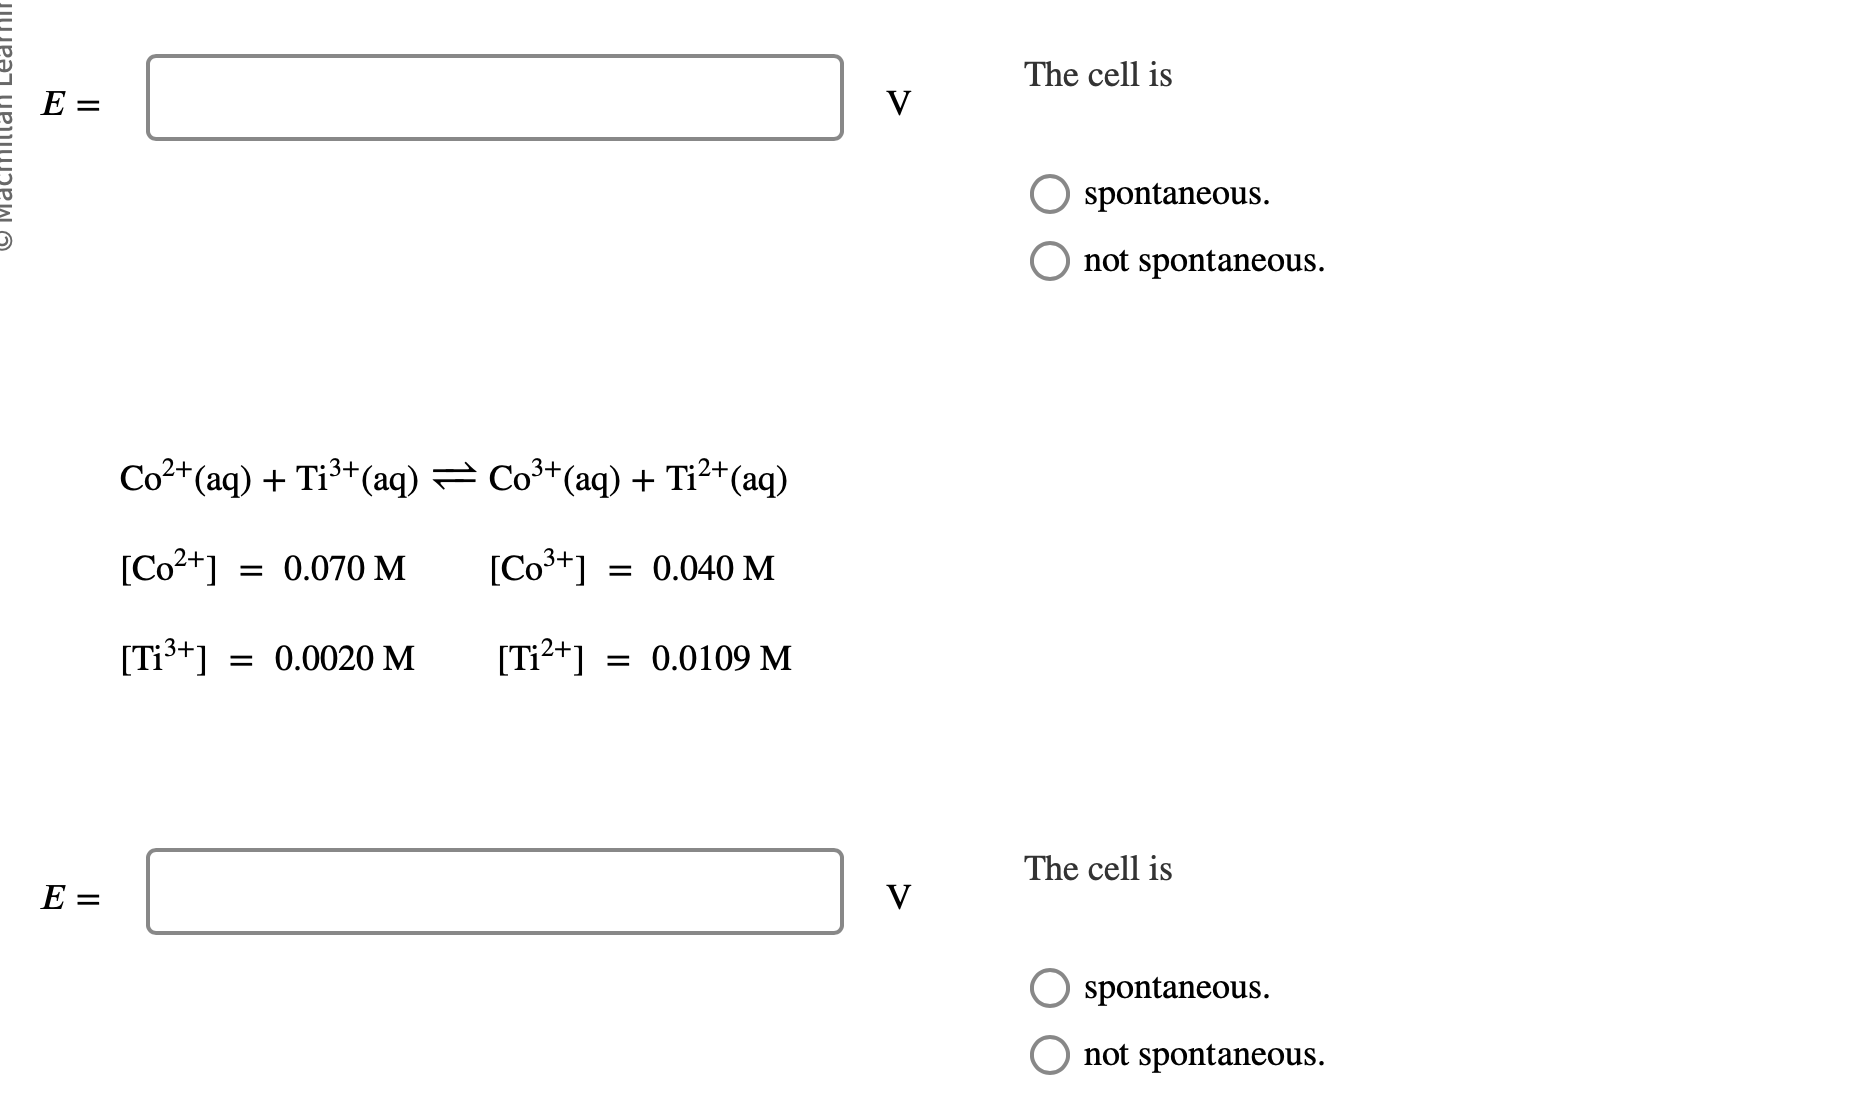
Task: Click the [Co2+] = 0.070 M value
Action: [263, 569]
